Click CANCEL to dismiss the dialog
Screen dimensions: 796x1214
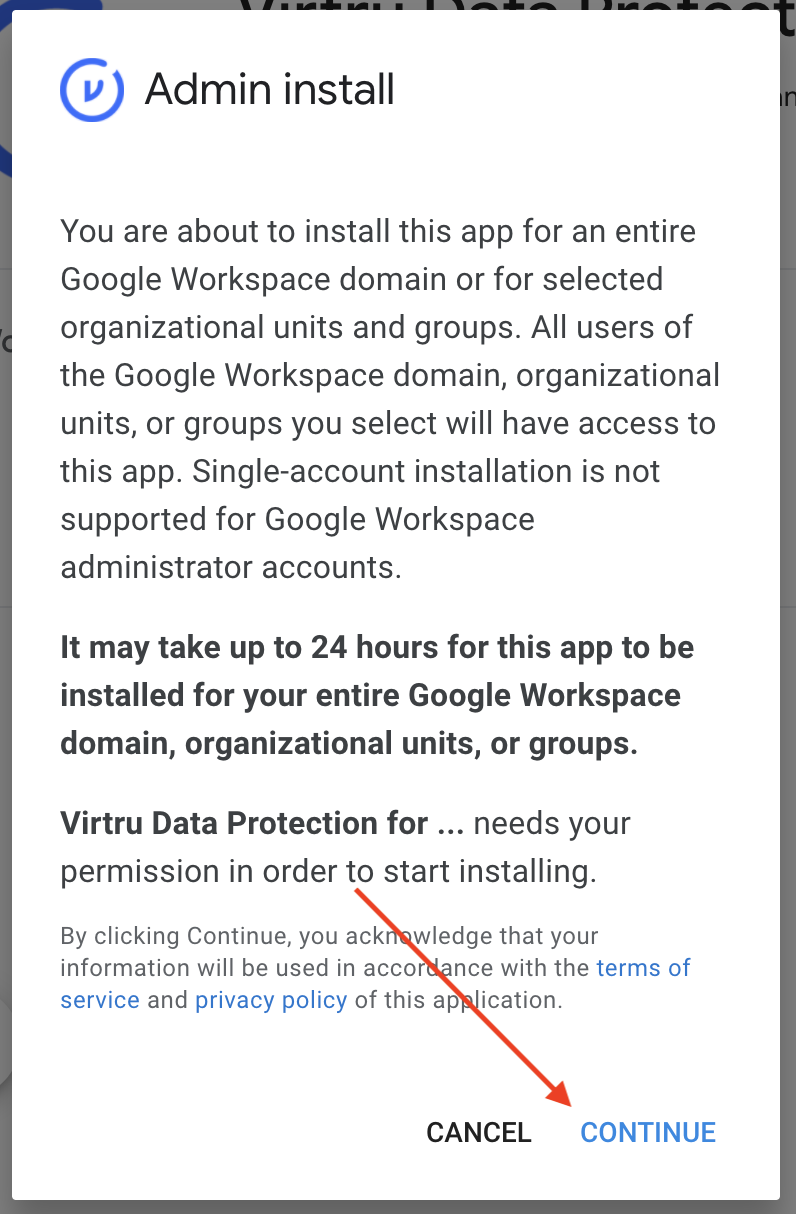tap(478, 1132)
